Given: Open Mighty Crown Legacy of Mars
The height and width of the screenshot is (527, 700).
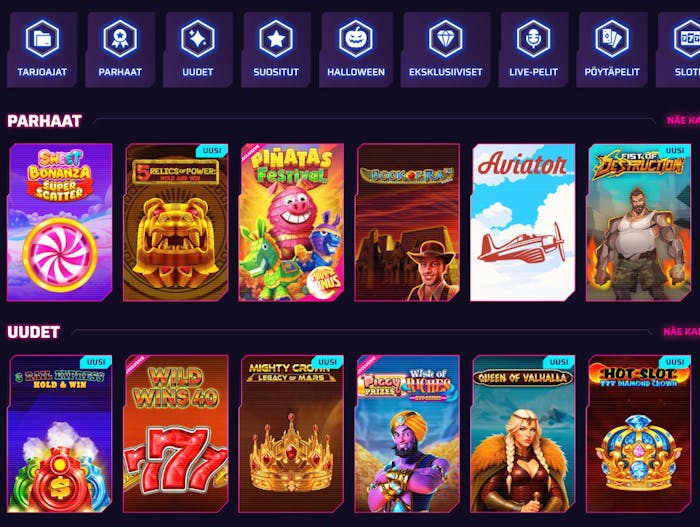Looking at the screenshot, I should (291, 434).
